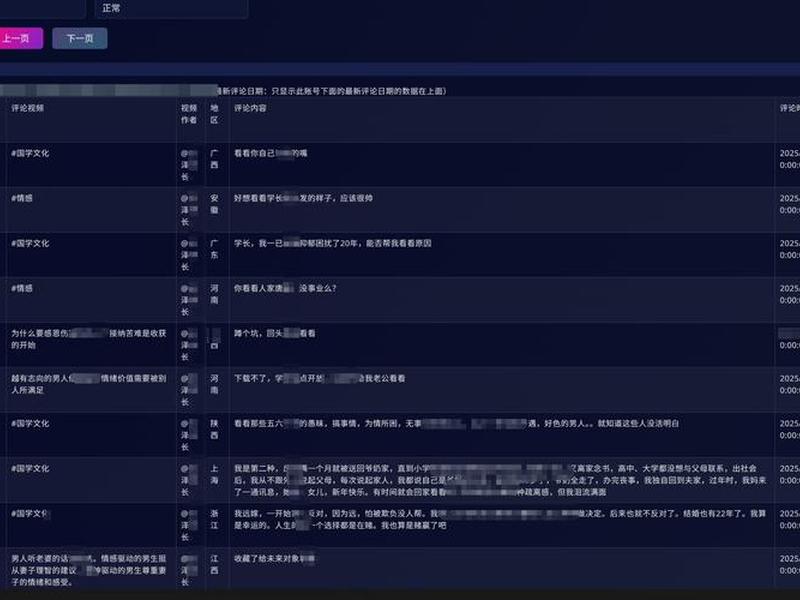Go to the next page with 下一页
The image size is (800, 600).
tap(80, 38)
